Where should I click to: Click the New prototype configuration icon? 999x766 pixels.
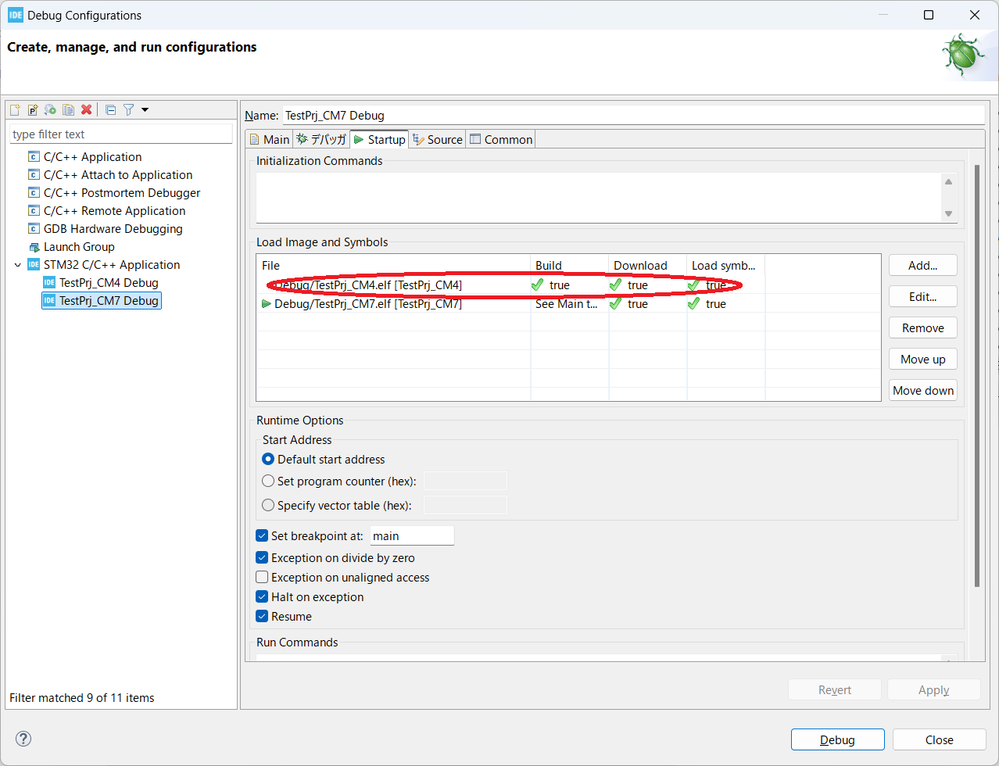coord(32,110)
